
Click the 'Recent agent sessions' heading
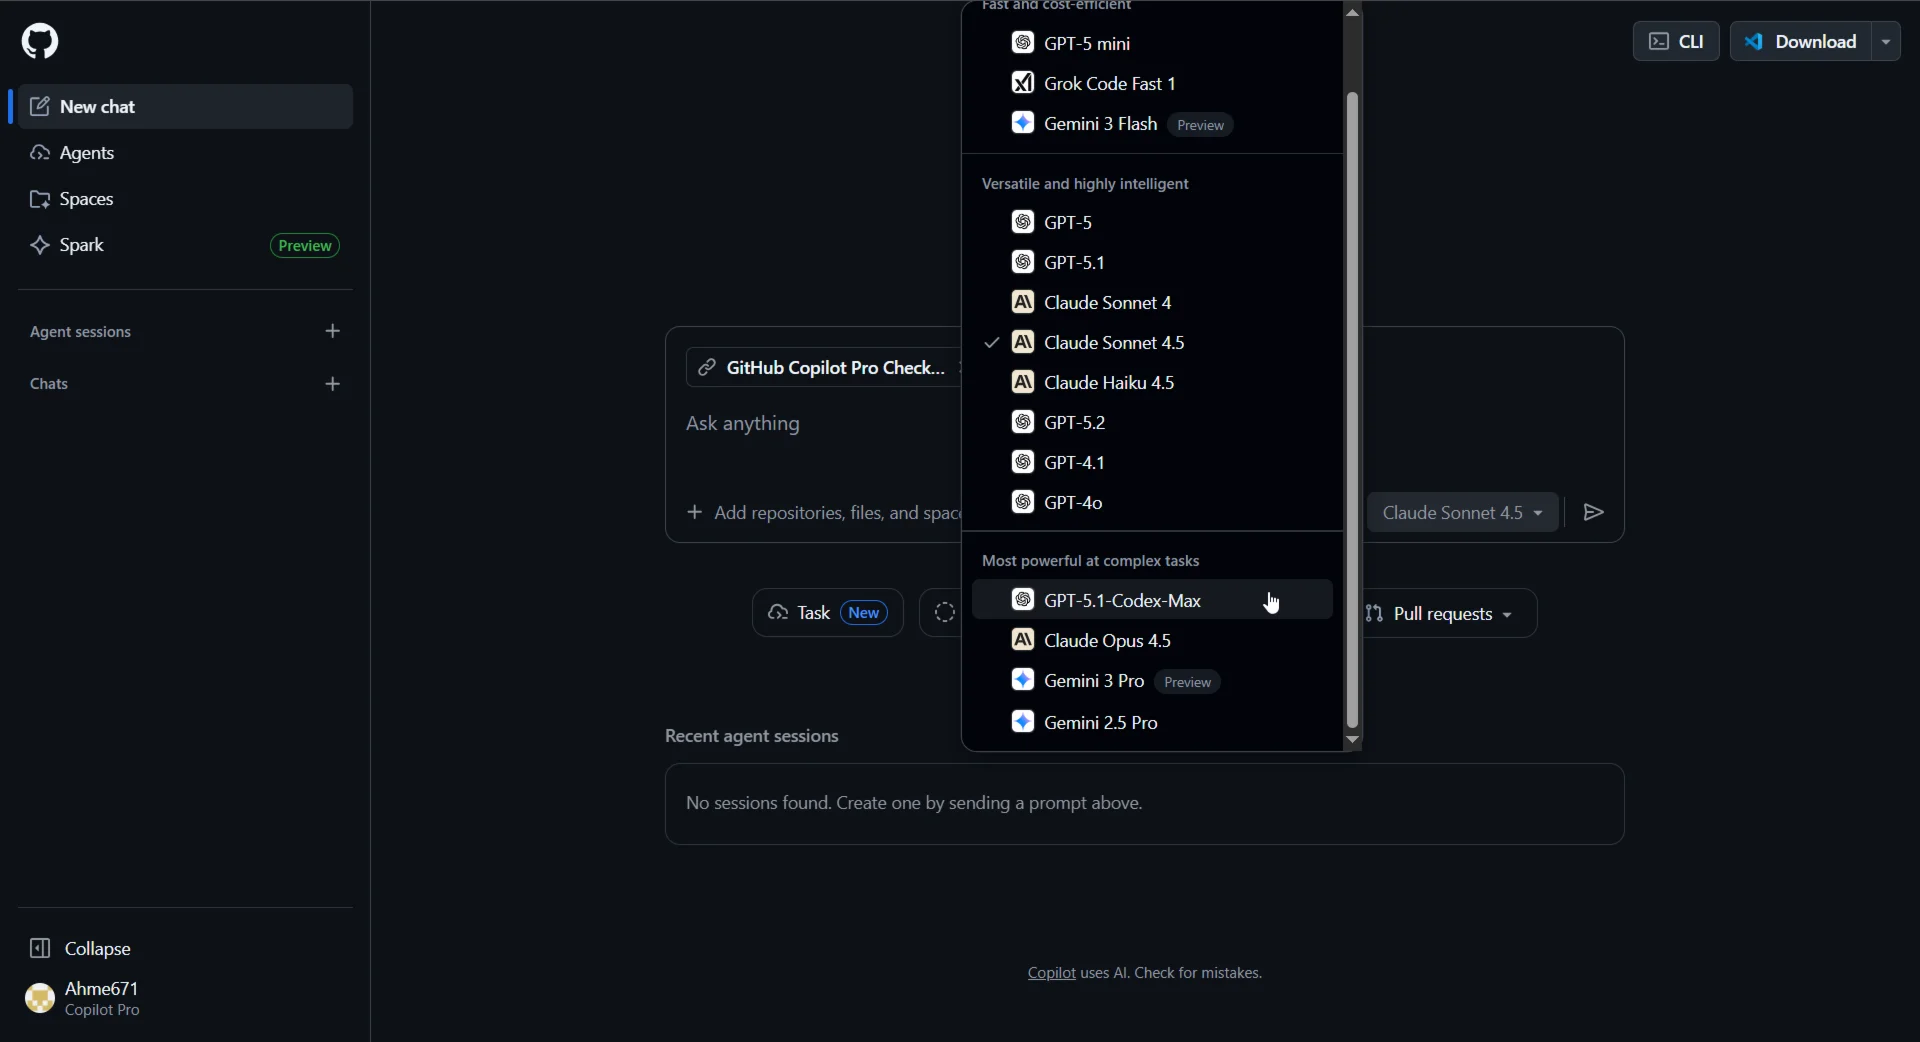(752, 736)
